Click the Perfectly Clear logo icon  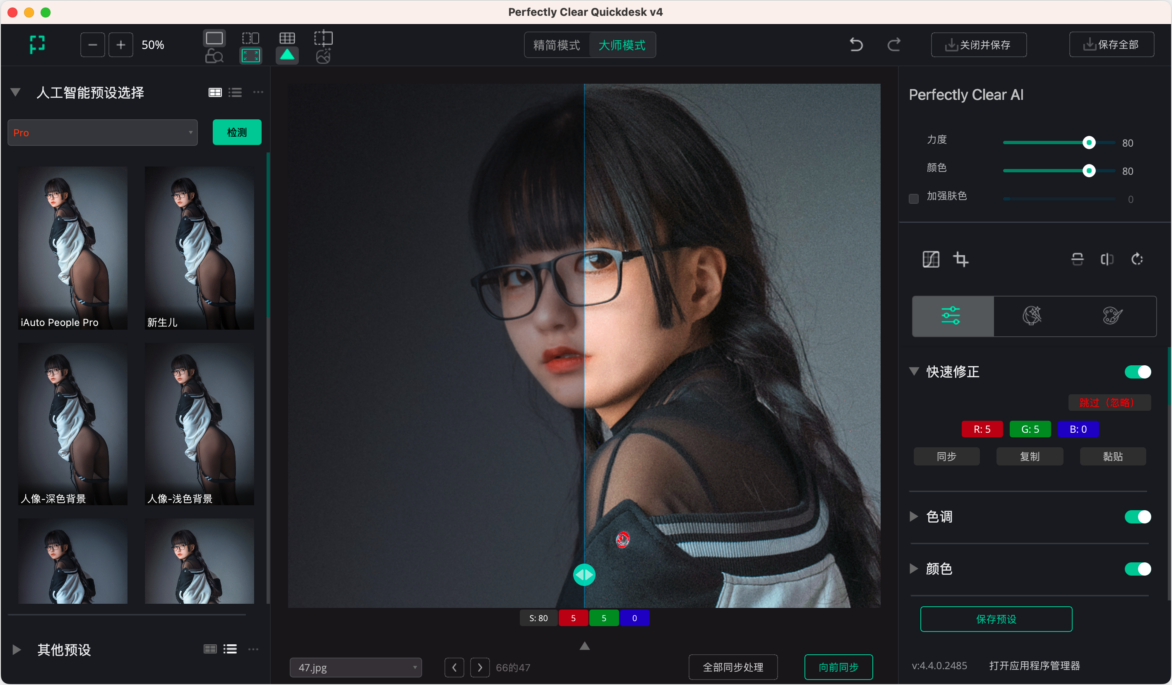point(37,45)
